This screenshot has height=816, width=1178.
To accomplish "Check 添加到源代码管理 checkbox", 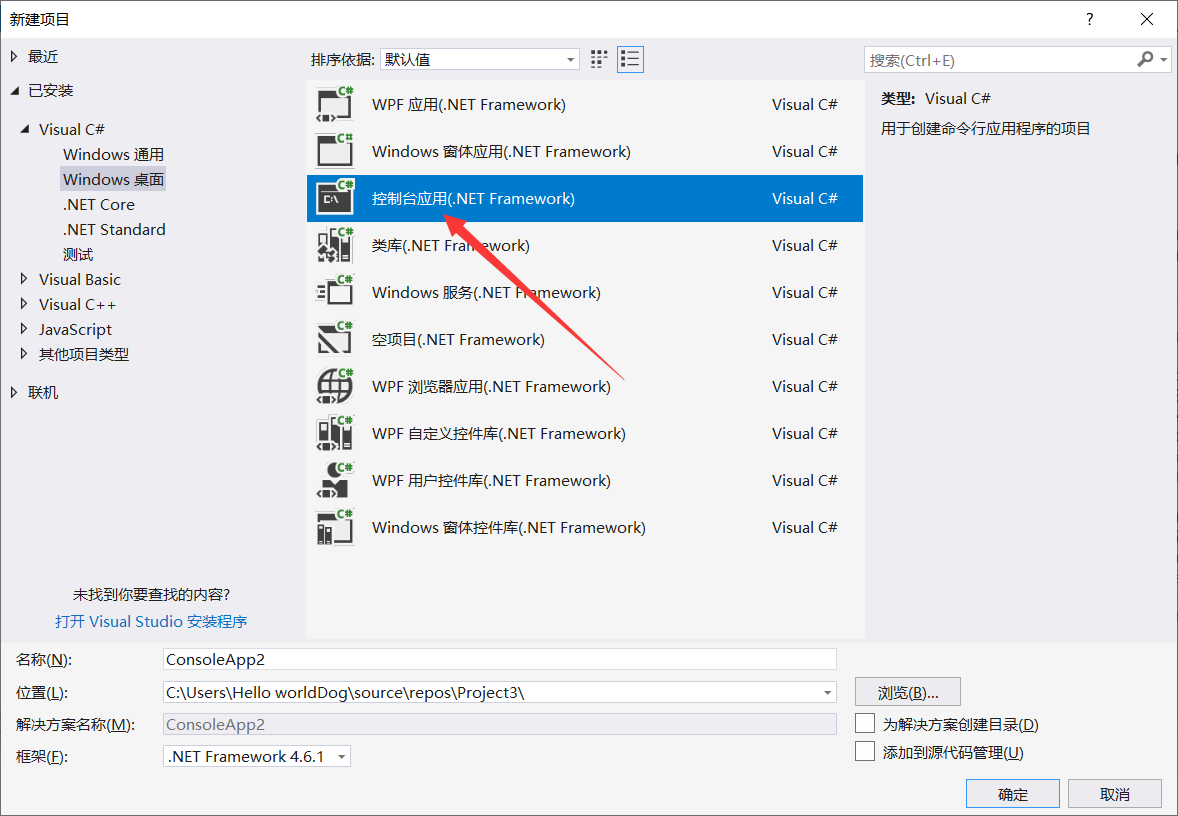I will click(x=865, y=751).
